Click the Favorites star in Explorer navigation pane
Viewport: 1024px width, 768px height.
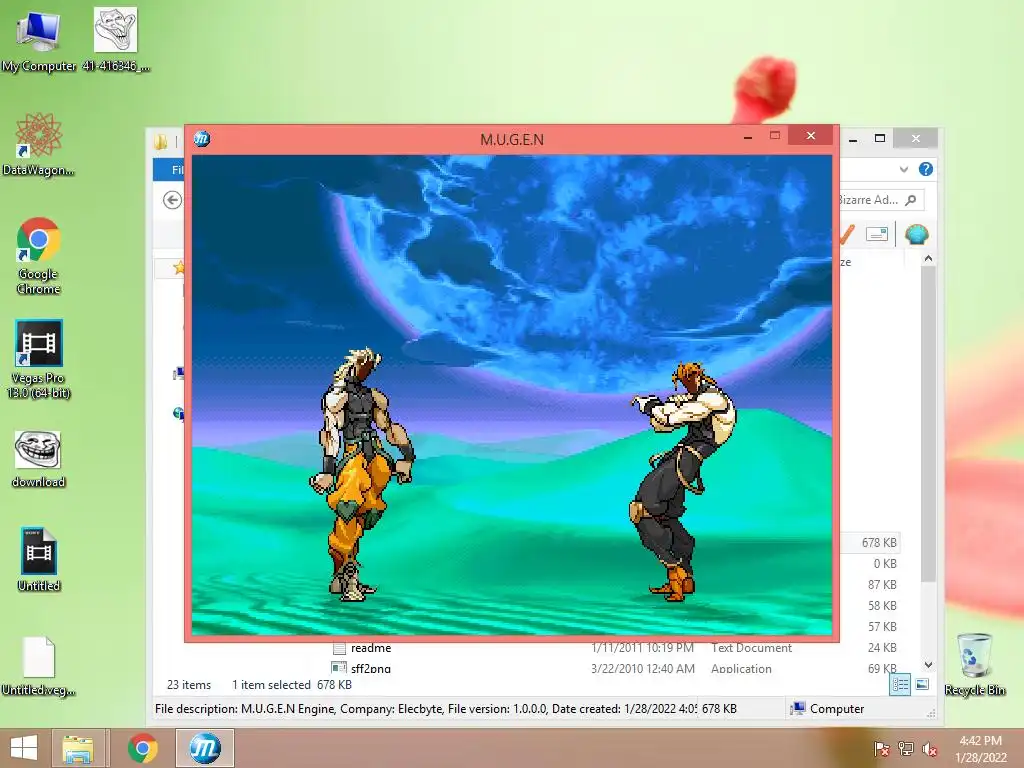click(178, 267)
